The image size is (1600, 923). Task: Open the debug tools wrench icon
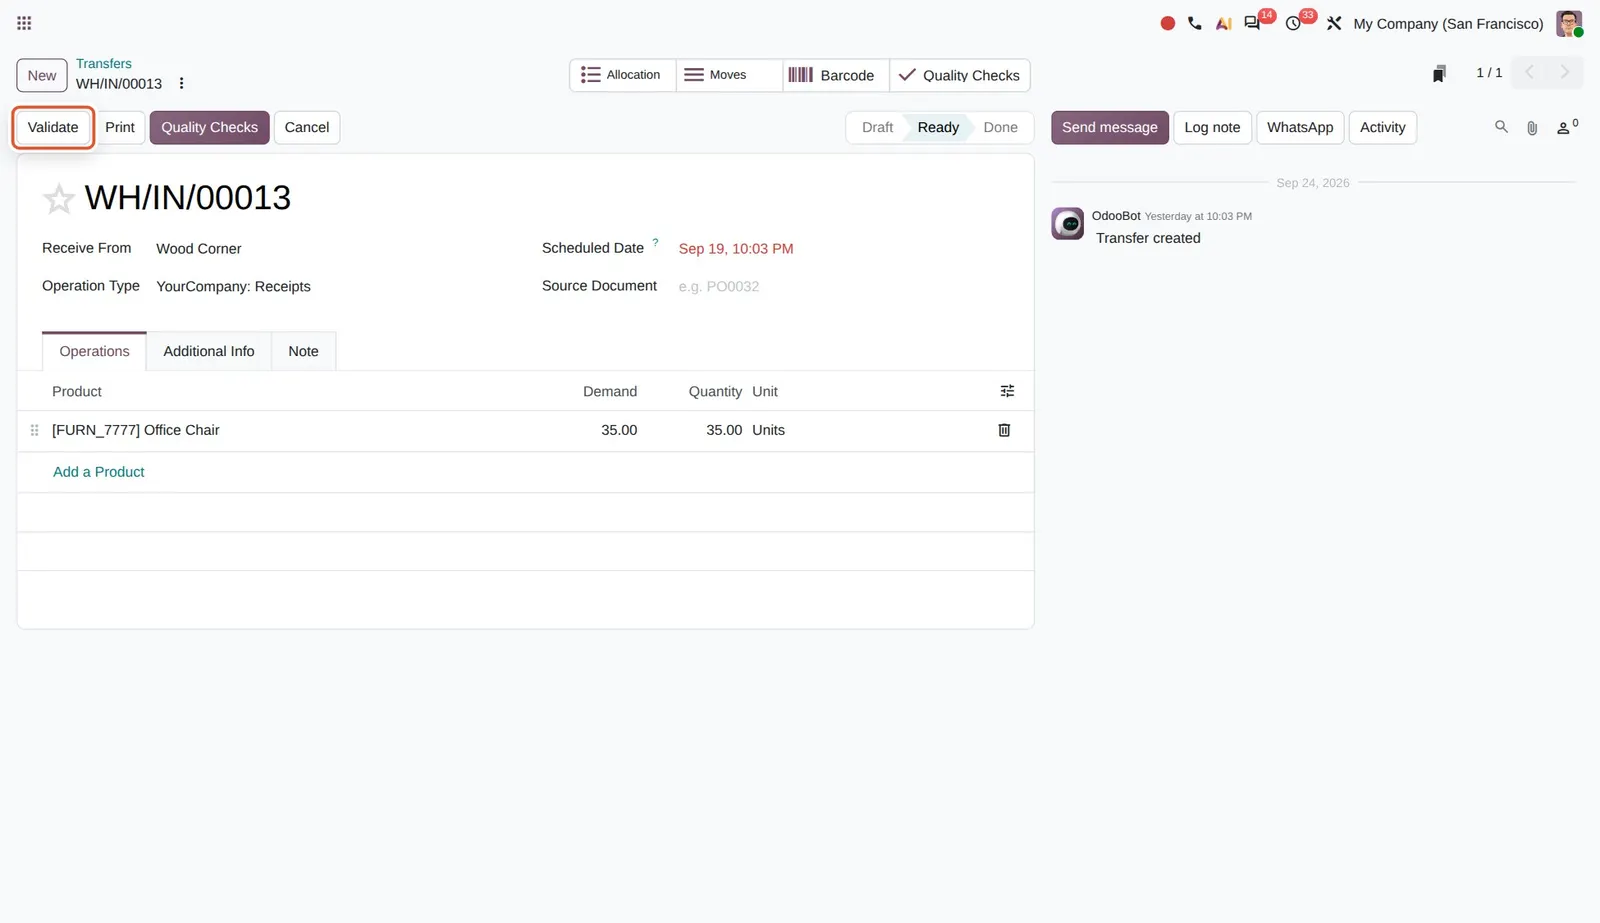point(1334,23)
